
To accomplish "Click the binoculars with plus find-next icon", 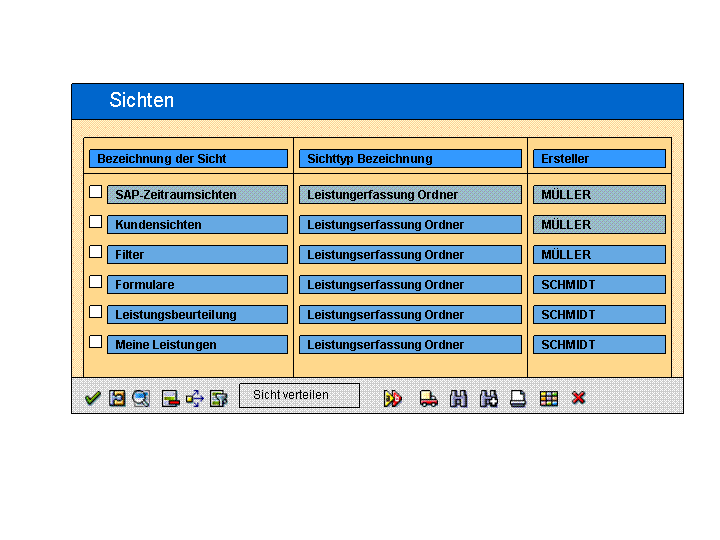I will pos(489,398).
